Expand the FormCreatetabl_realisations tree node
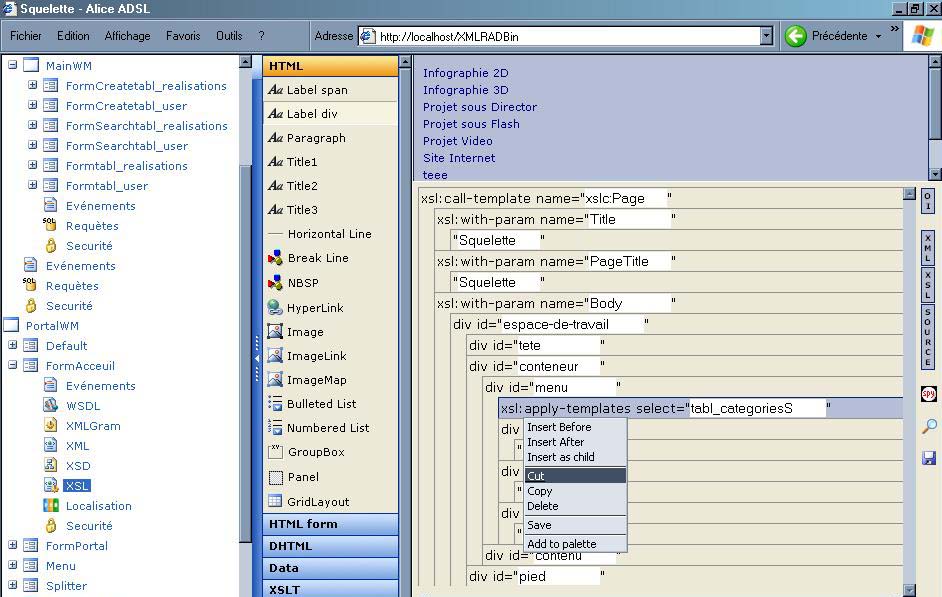Viewport: 942px width, 597px height. coord(32,86)
